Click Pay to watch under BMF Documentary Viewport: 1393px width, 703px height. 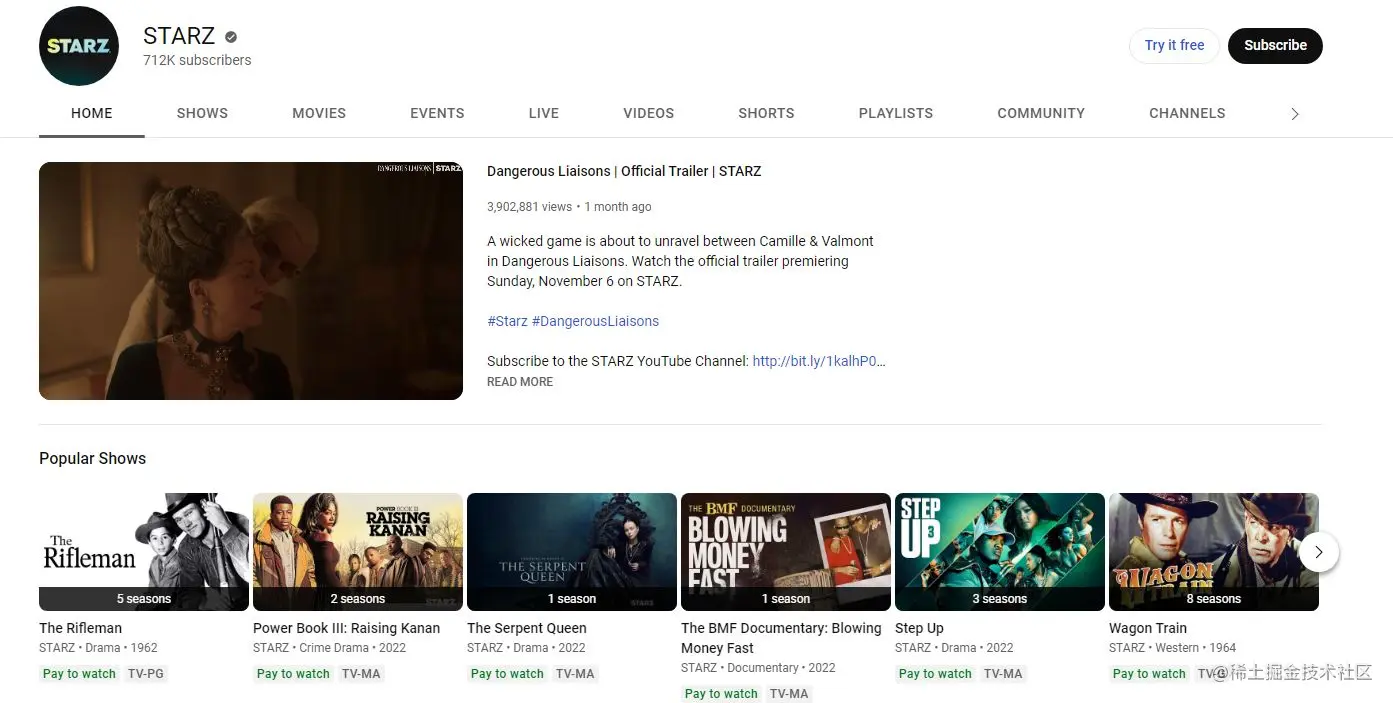(721, 694)
